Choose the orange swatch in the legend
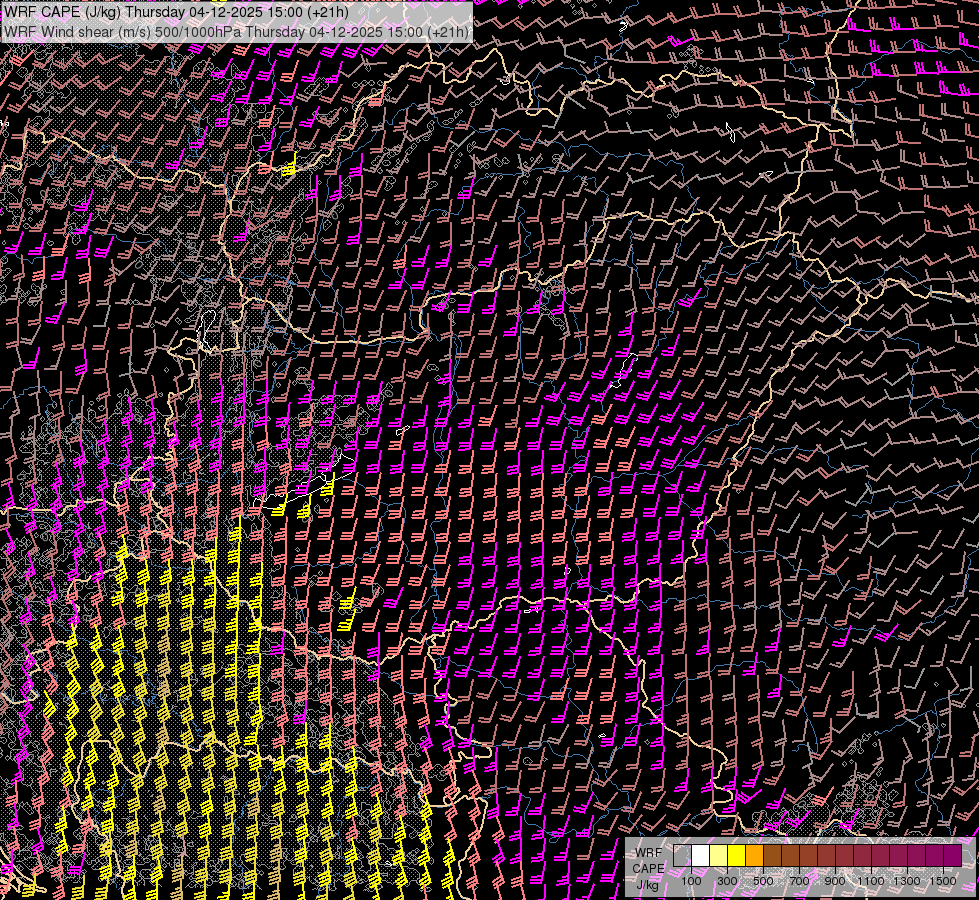This screenshot has width=979, height=900. [x=754, y=856]
